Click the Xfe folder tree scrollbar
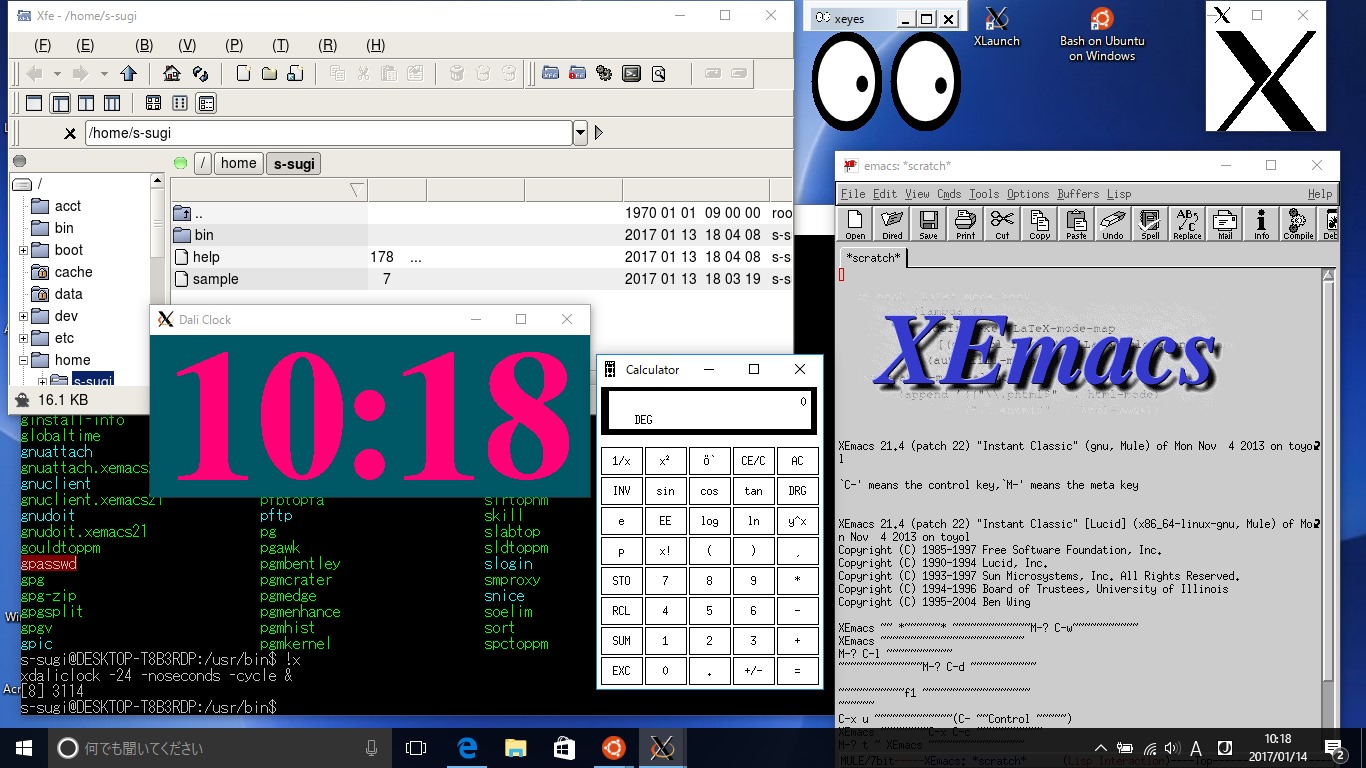The height and width of the screenshot is (768, 1366). click(157, 222)
